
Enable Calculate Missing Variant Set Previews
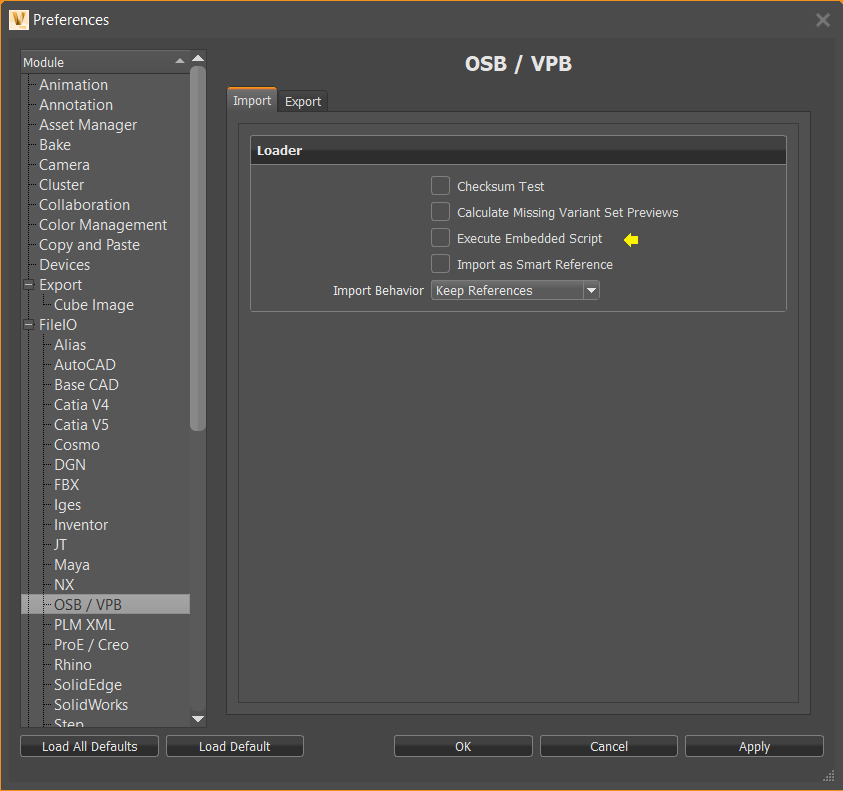coord(440,211)
